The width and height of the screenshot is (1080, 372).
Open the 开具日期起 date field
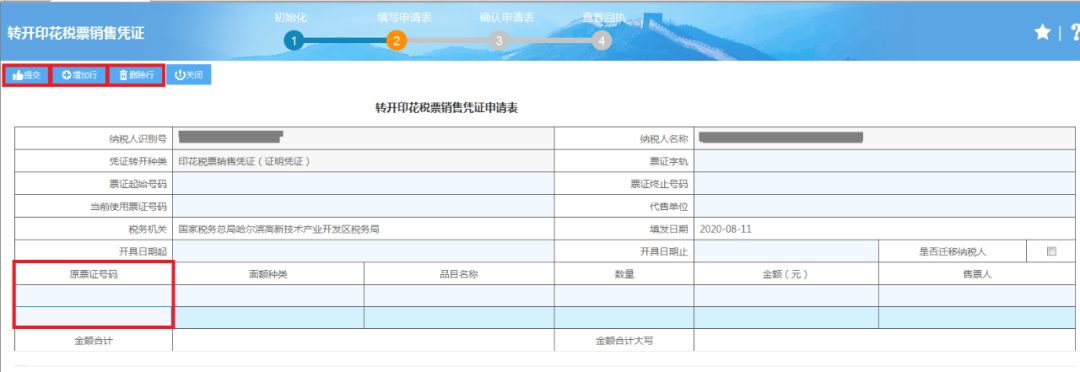click(363, 251)
